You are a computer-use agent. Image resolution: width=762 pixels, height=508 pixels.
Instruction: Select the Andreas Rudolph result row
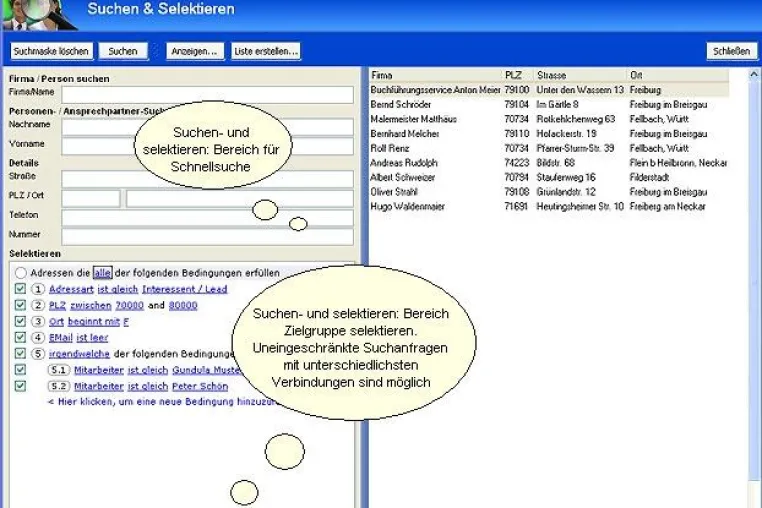pyautogui.click(x=549, y=163)
